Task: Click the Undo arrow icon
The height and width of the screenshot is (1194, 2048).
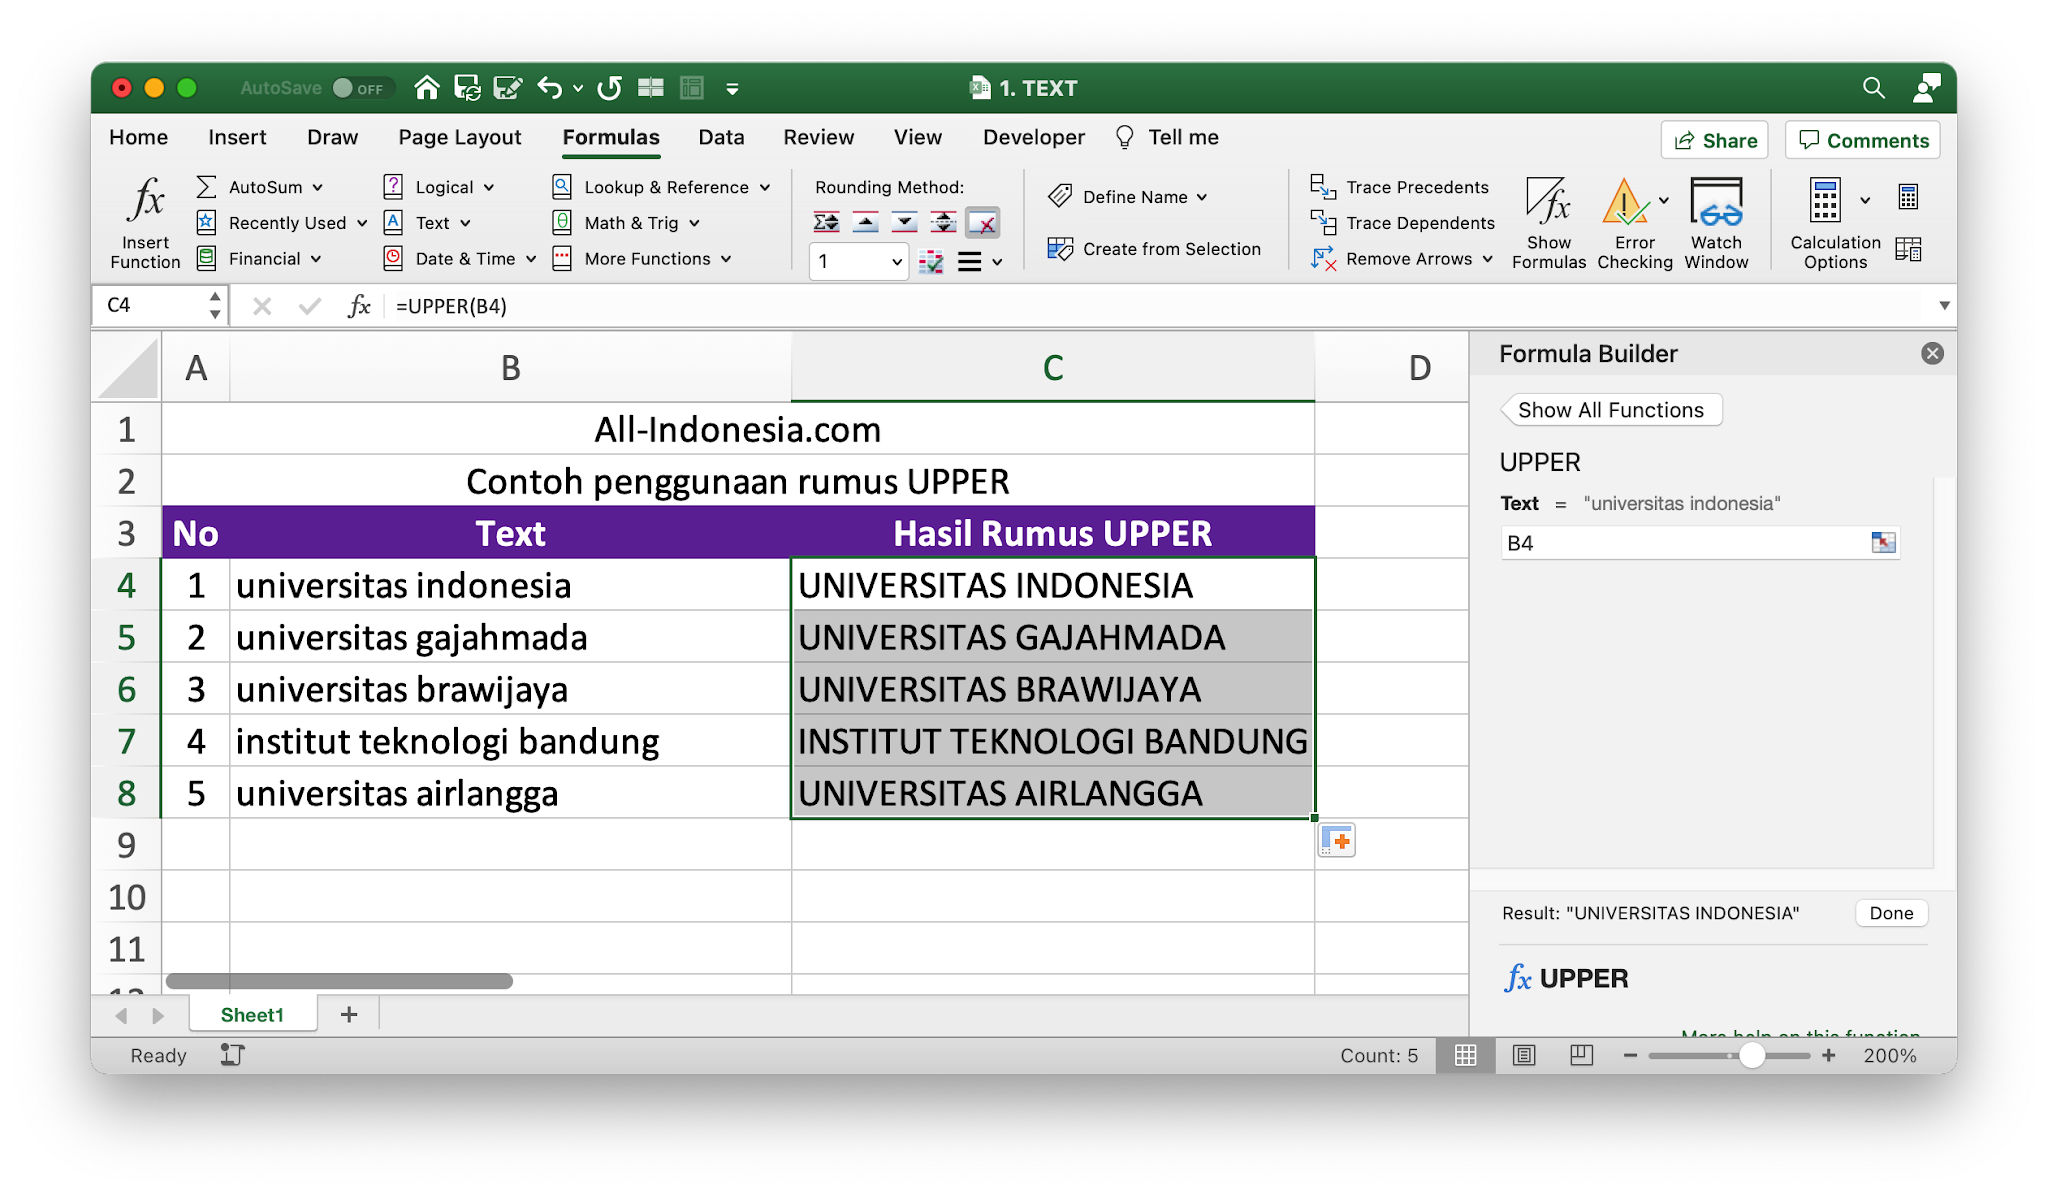Action: (549, 88)
